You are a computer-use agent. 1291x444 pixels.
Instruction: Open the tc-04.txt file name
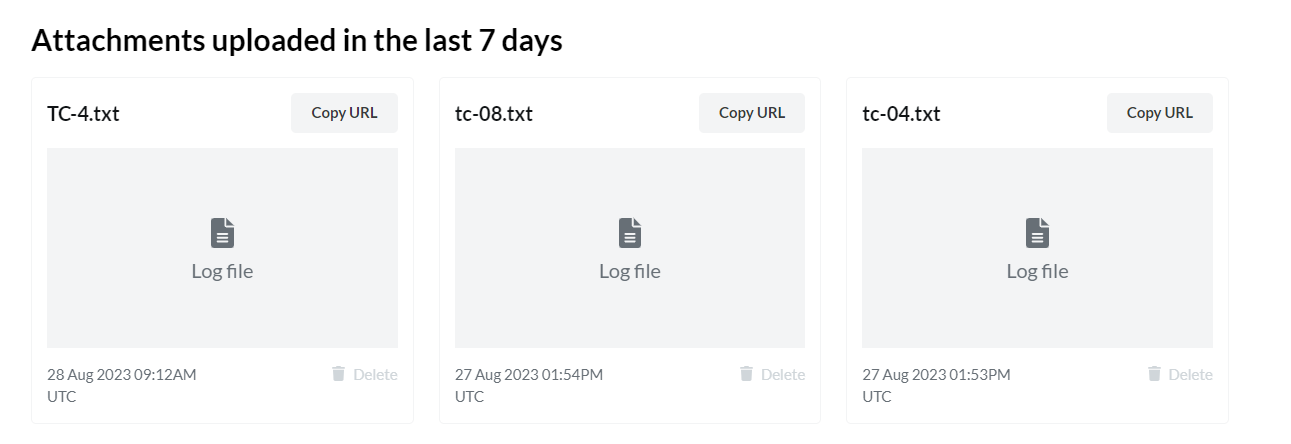pos(901,113)
